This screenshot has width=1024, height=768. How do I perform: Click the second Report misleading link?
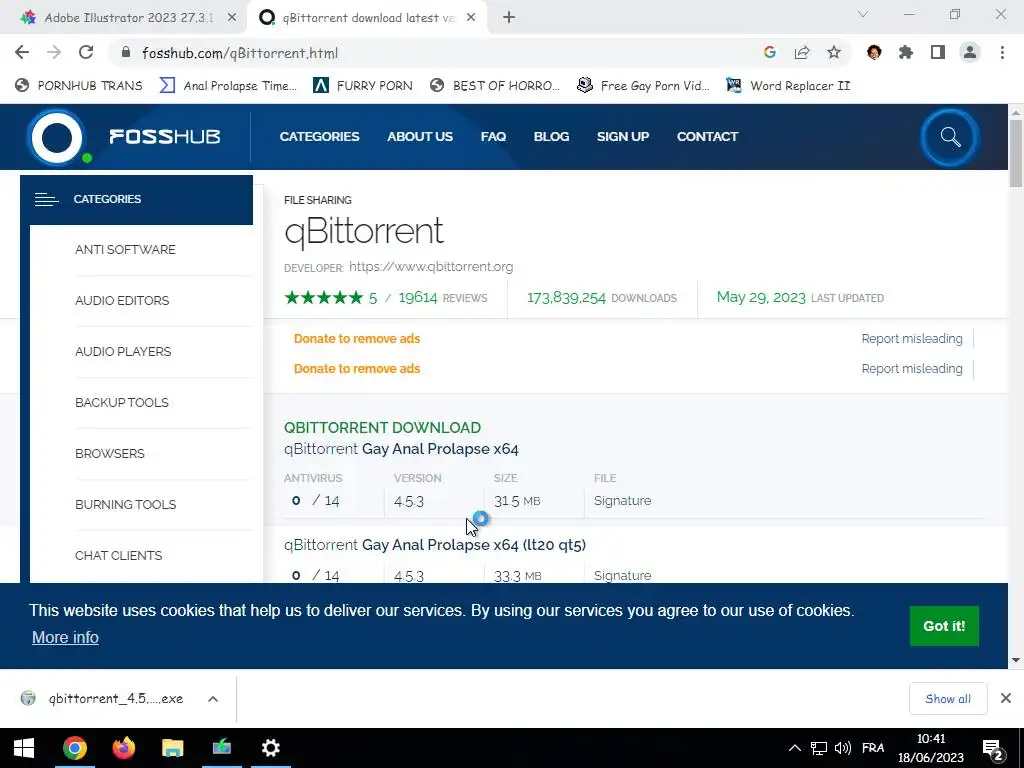click(912, 368)
